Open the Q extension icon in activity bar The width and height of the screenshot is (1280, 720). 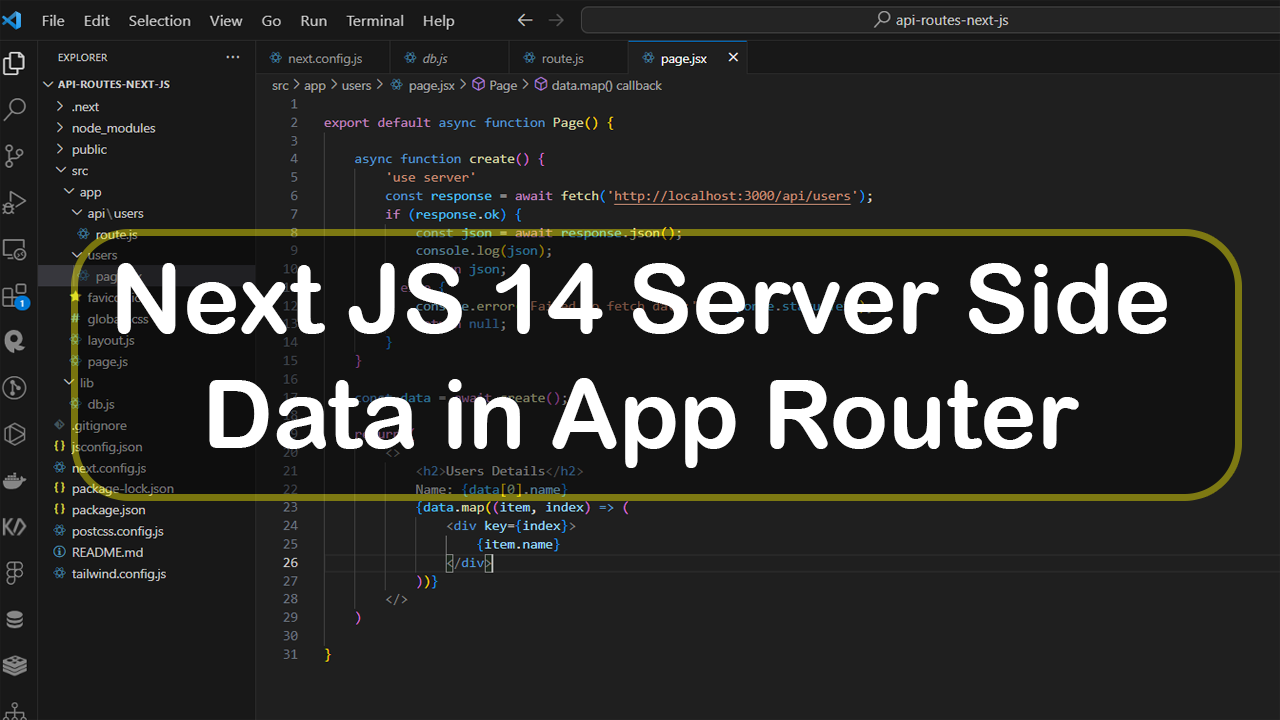click(15, 342)
